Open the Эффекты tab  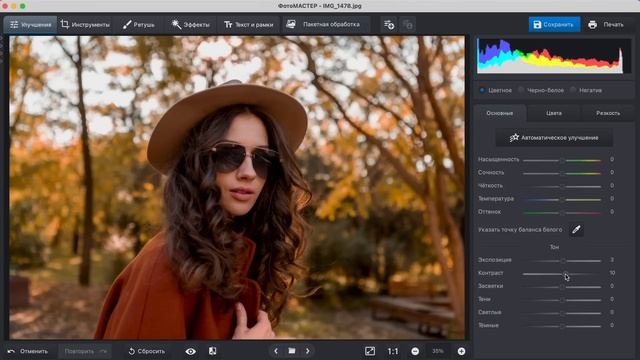click(x=190, y=24)
